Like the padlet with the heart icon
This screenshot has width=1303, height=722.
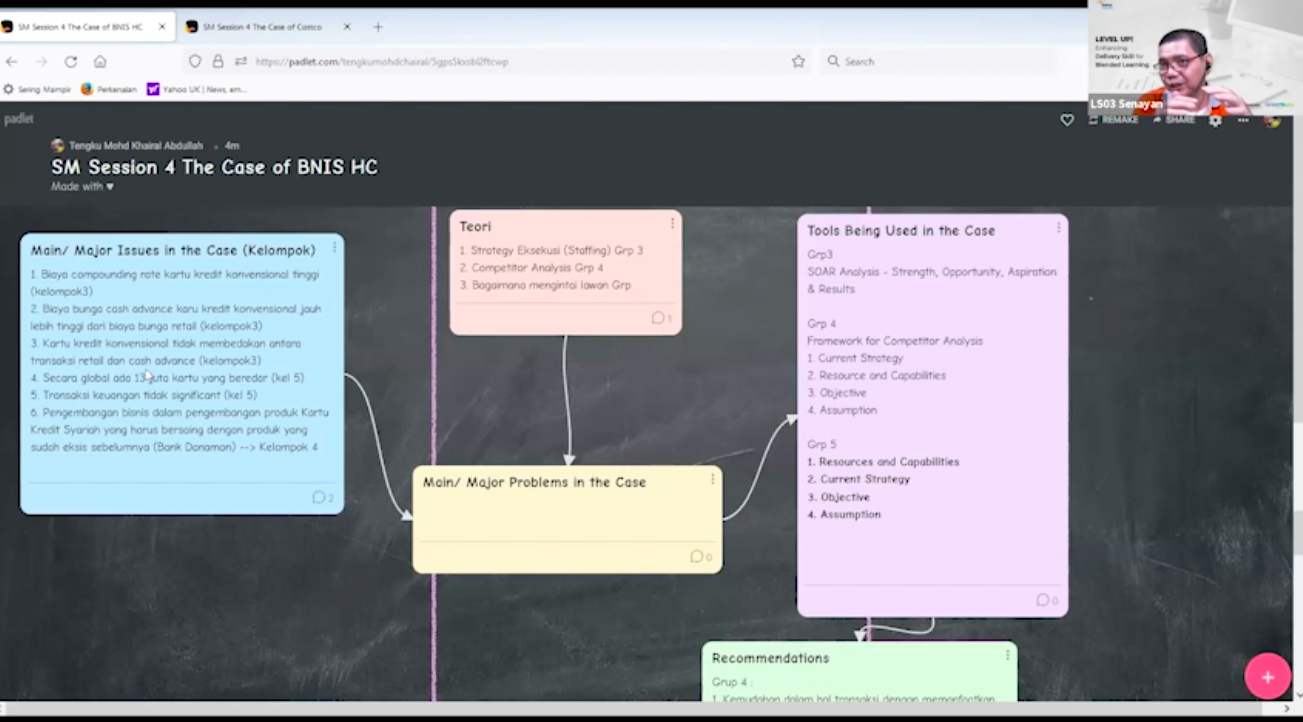pyautogui.click(x=1067, y=120)
